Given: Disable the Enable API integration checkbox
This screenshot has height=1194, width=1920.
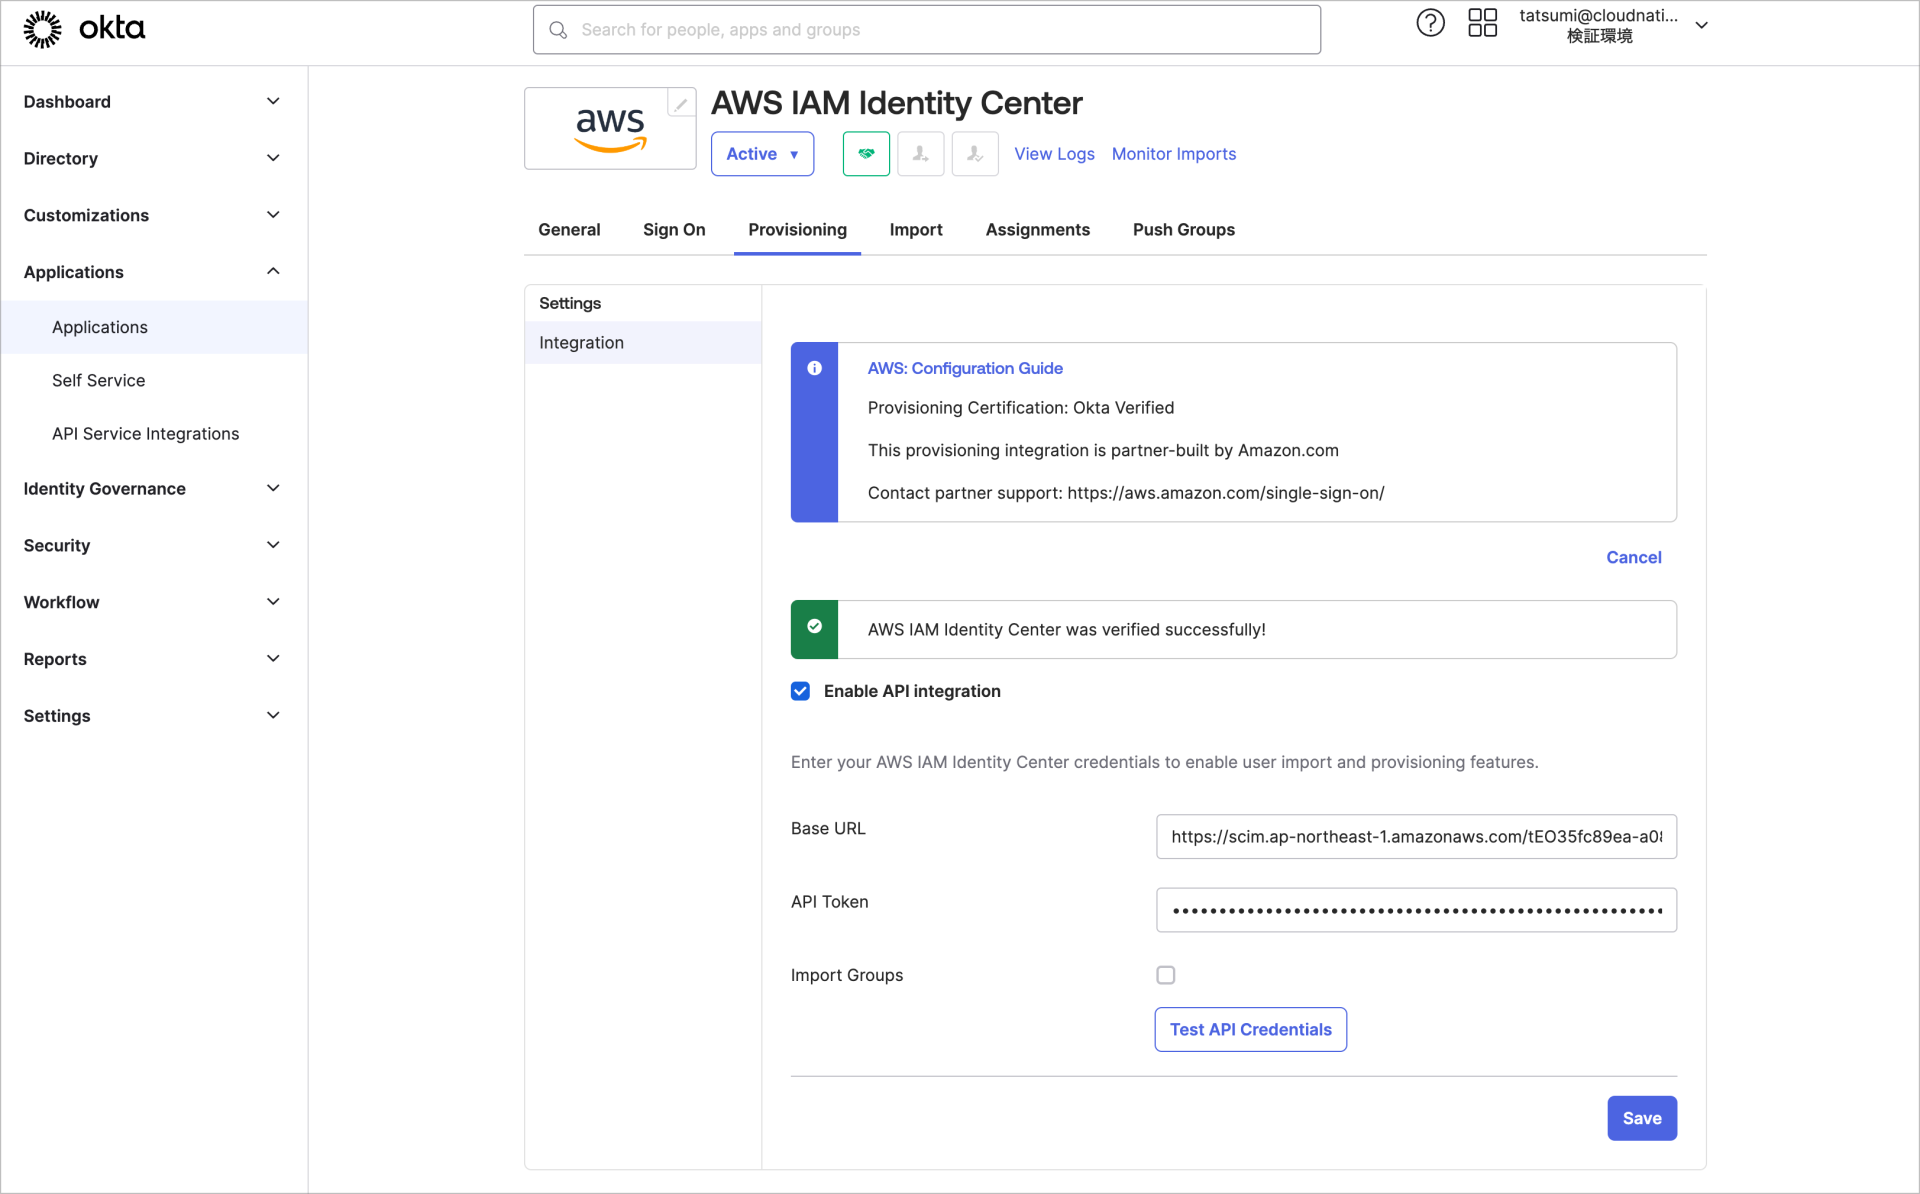Looking at the screenshot, I should (800, 691).
